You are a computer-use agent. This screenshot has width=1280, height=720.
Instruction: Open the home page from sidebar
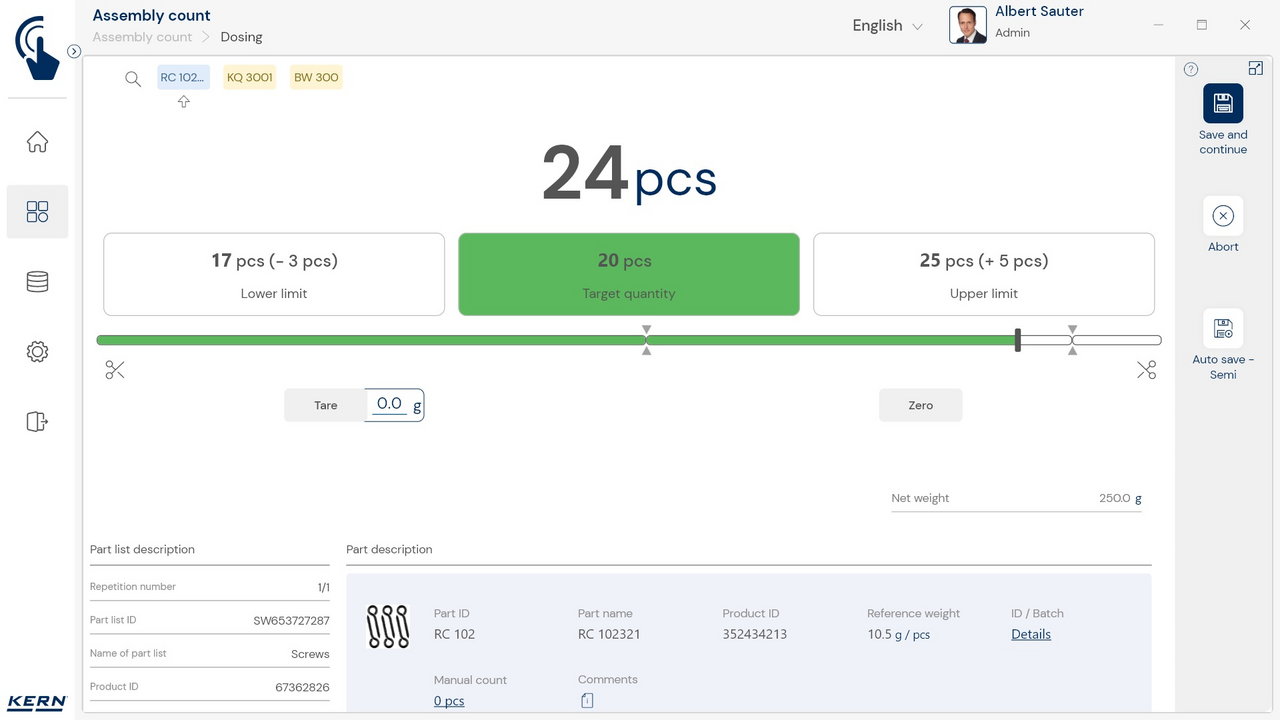(37, 142)
